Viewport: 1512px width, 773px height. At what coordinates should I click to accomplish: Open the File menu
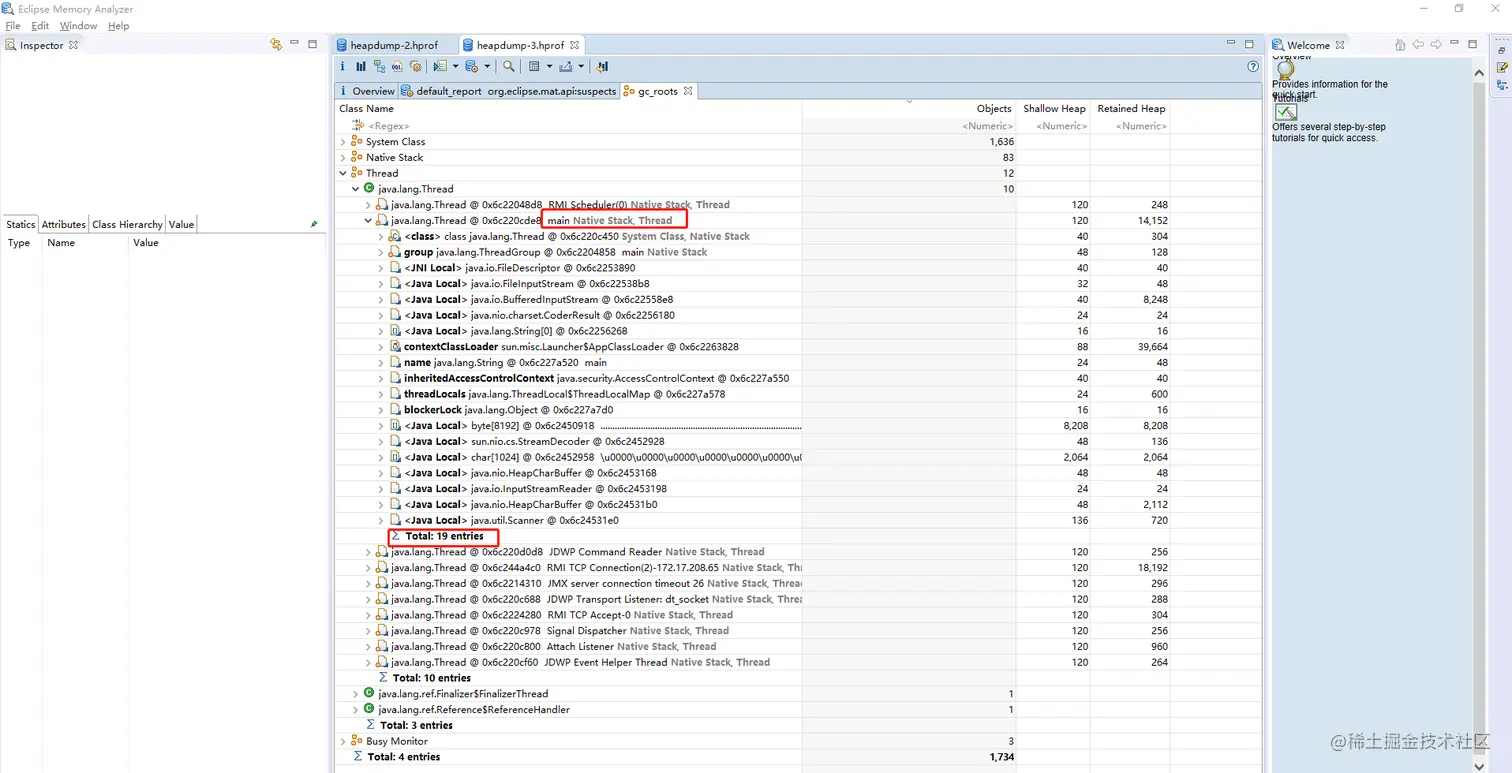click(13, 26)
